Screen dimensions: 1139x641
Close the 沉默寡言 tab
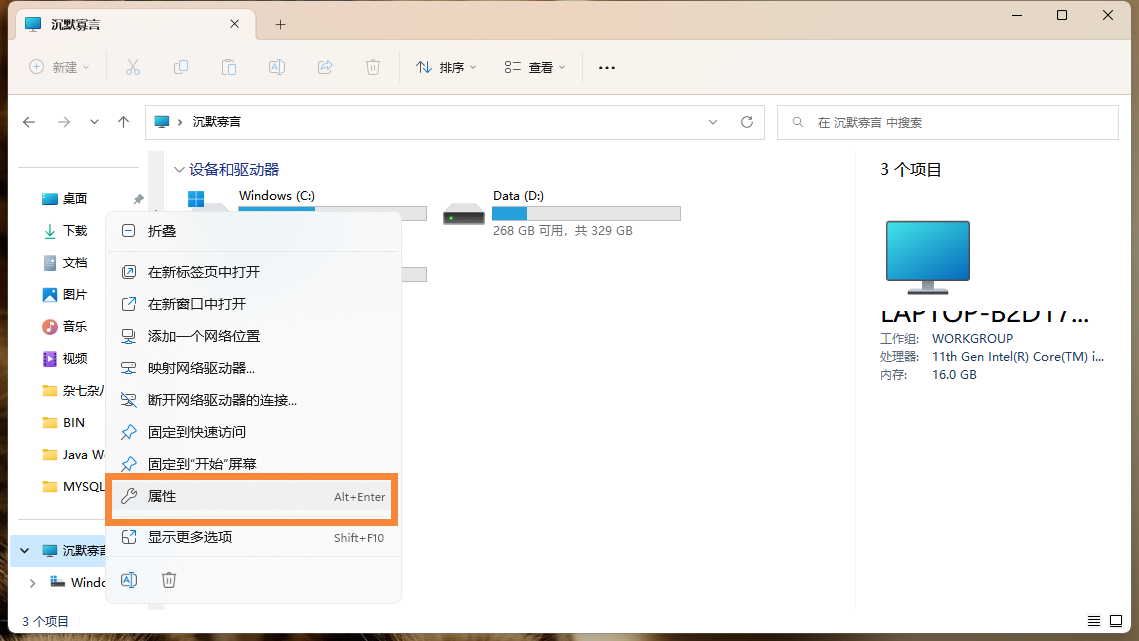pyautogui.click(x=234, y=24)
